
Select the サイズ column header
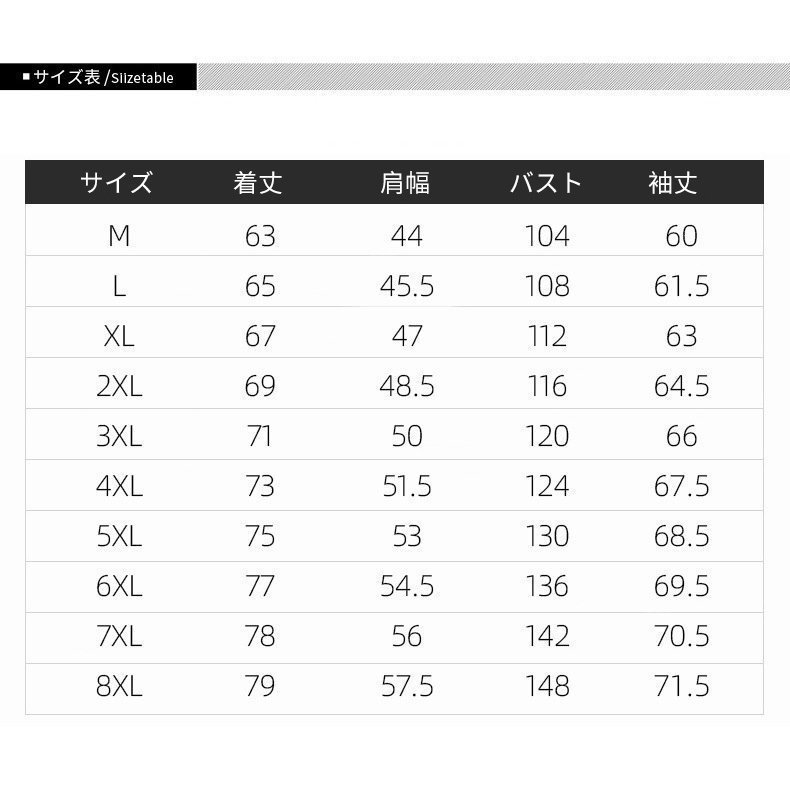[117, 183]
